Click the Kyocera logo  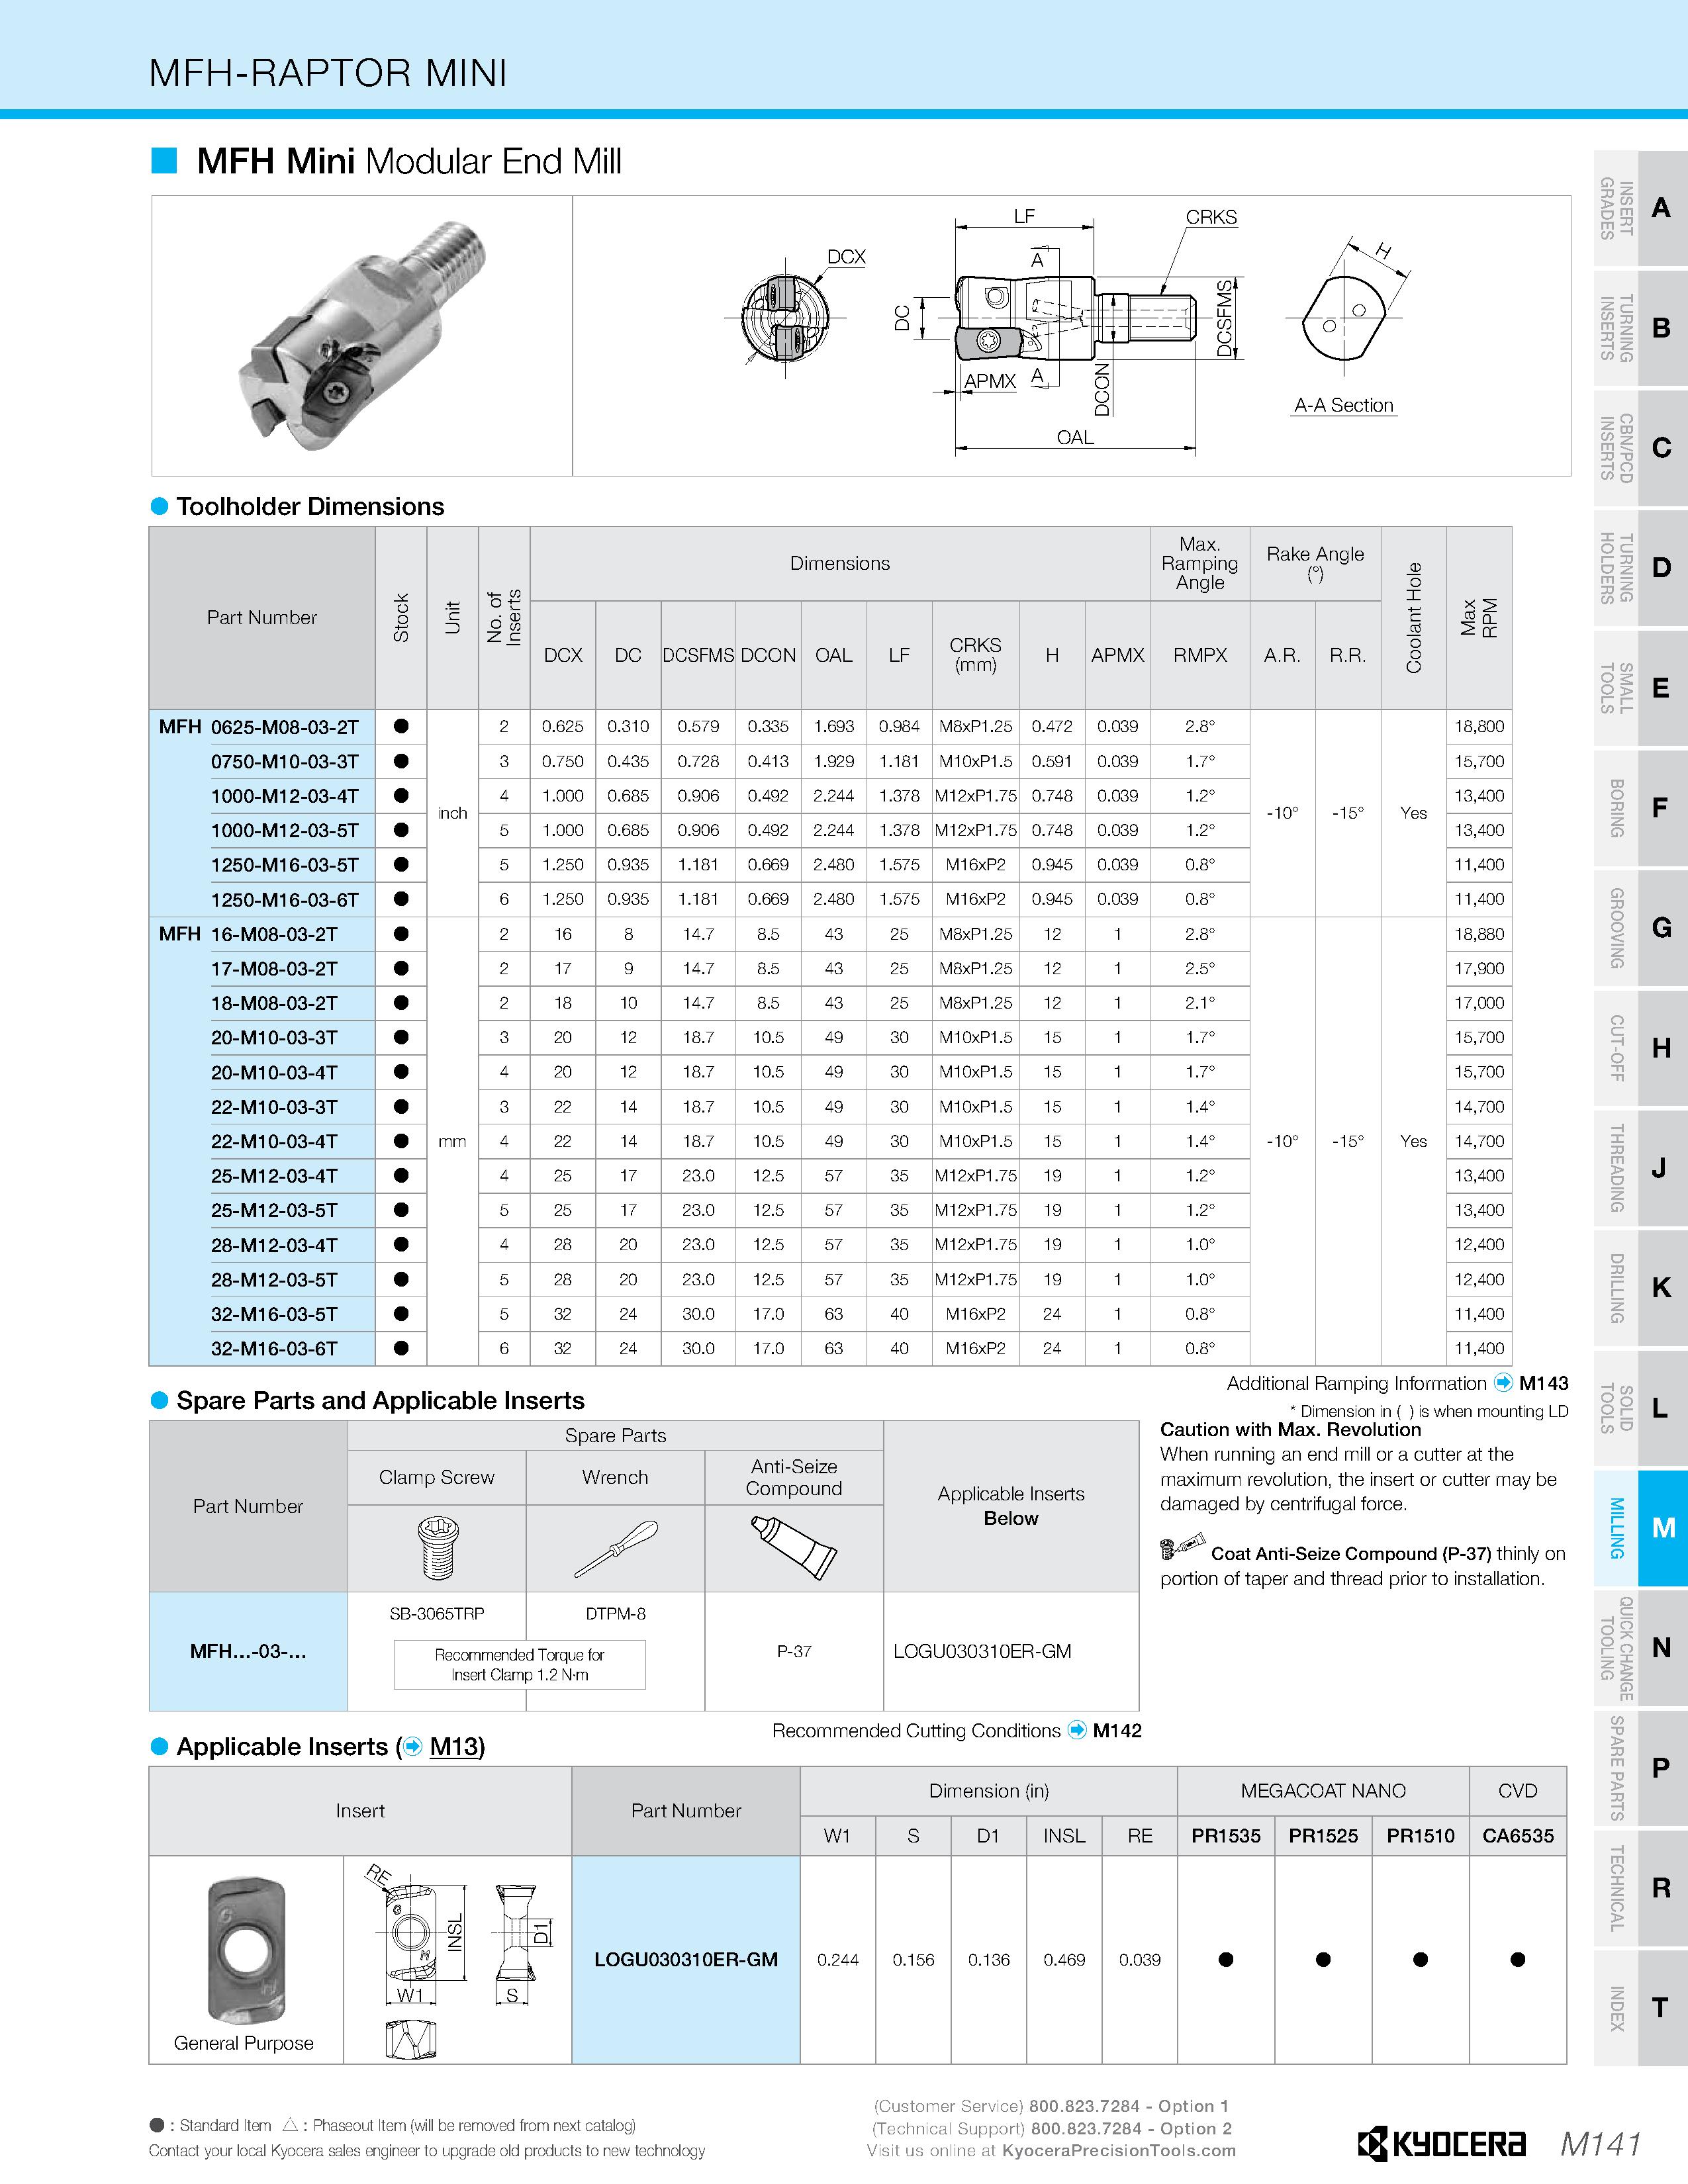coord(1441,2144)
